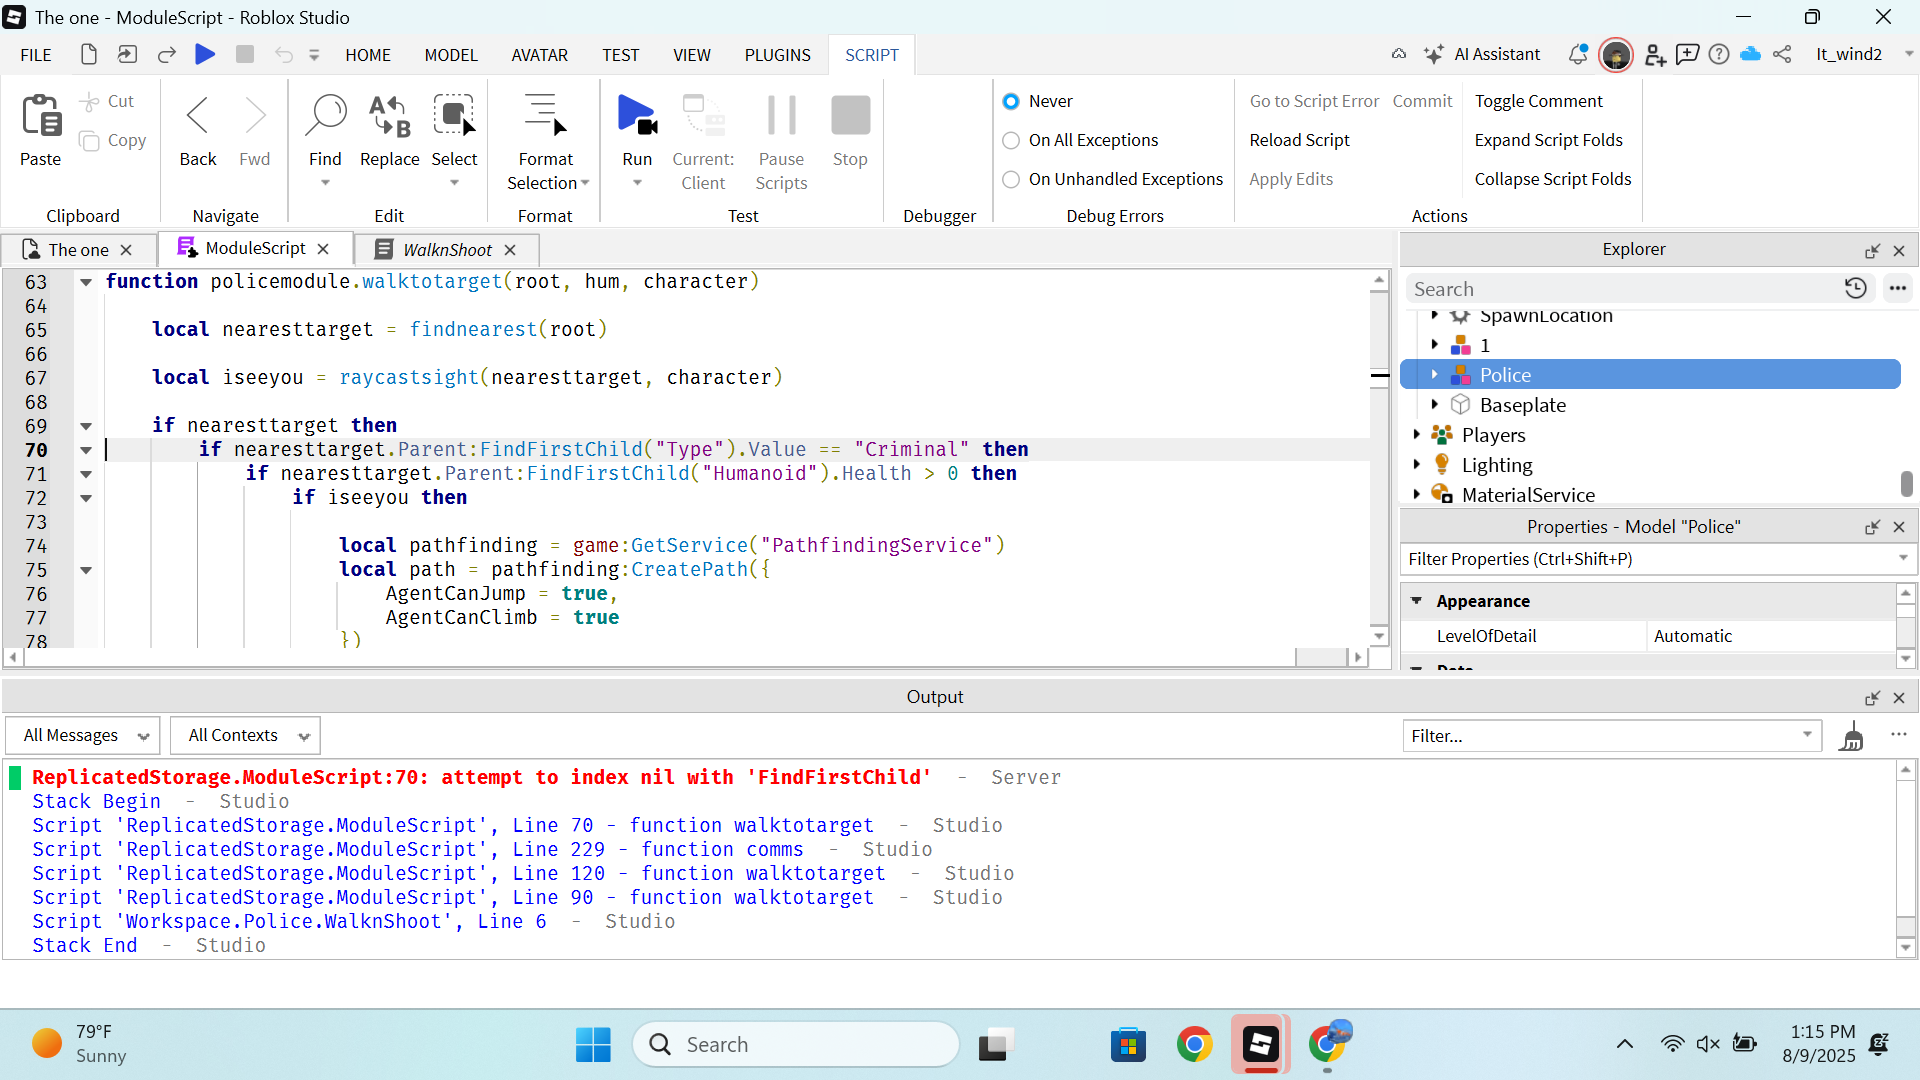1920x1080 pixels.
Task: Enable break On All Exceptions
Action: (x=1012, y=140)
